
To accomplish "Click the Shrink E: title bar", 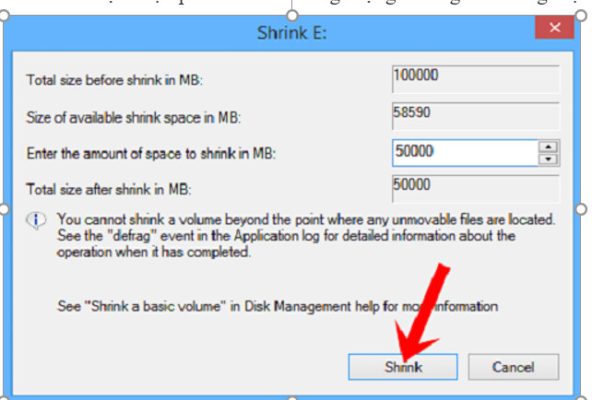I will 292,33.
